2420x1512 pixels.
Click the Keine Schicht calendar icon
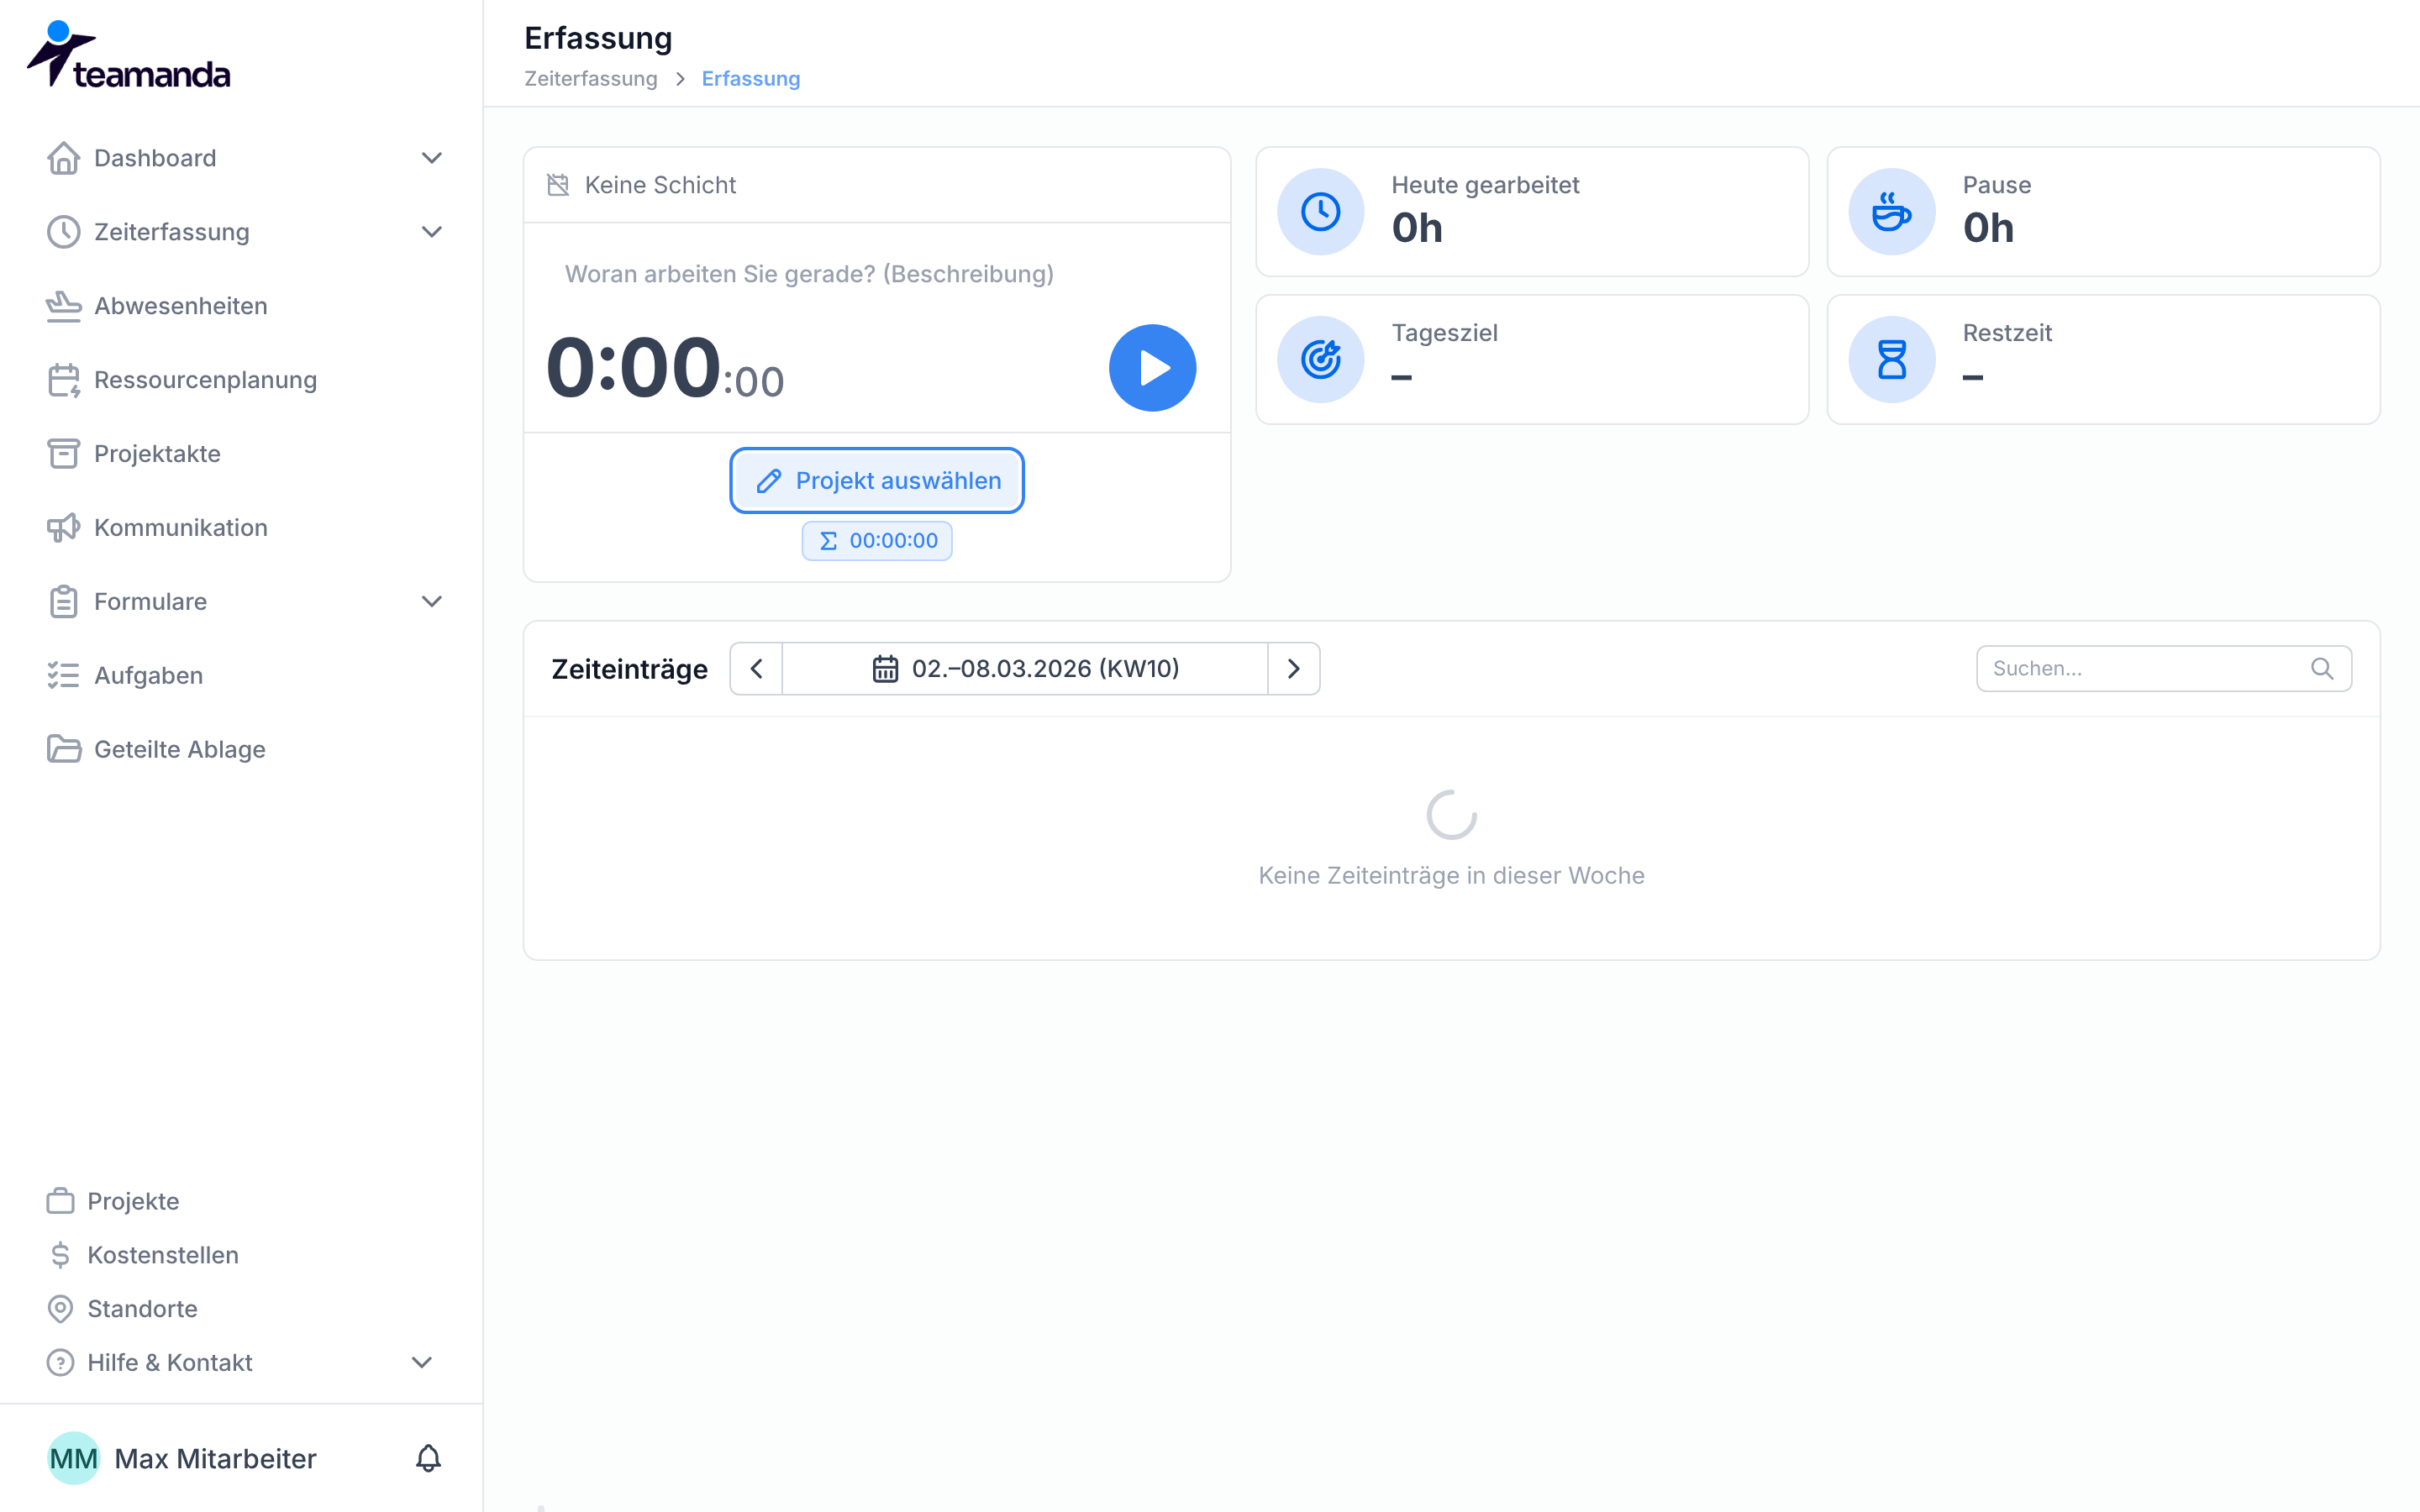tap(558, 185)
